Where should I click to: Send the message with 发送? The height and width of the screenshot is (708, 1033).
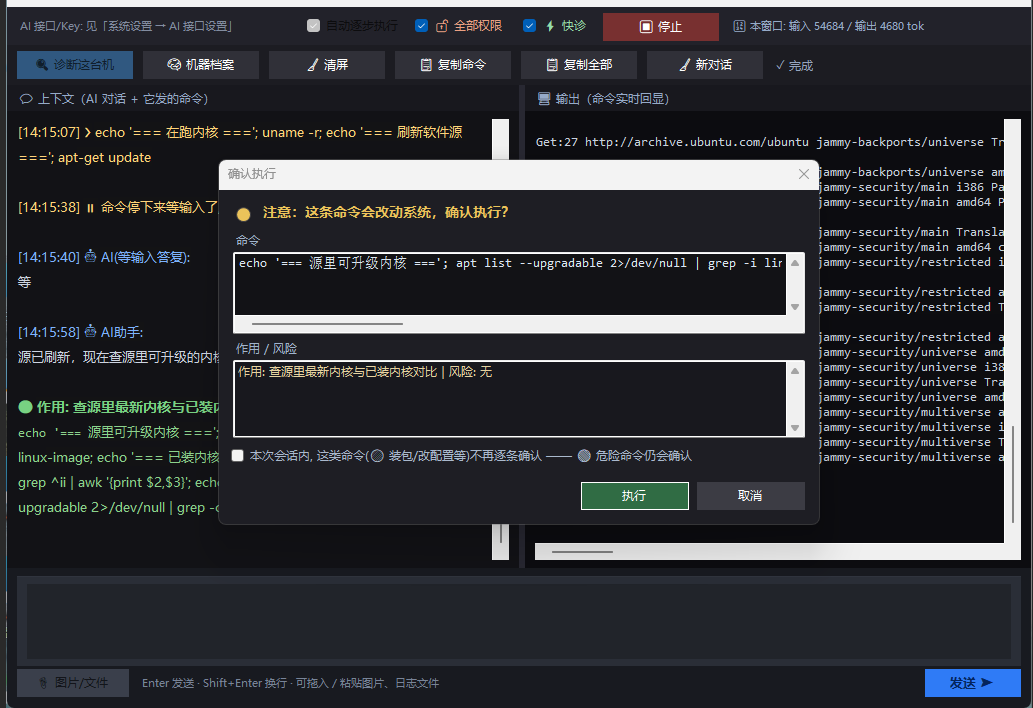(972, 683)
